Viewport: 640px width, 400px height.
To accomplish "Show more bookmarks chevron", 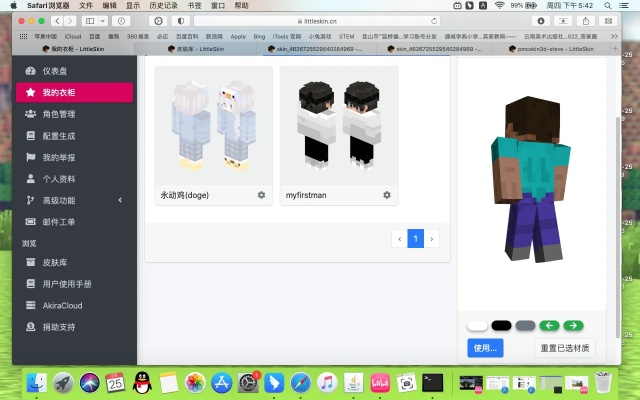I will tap(614, 36).
